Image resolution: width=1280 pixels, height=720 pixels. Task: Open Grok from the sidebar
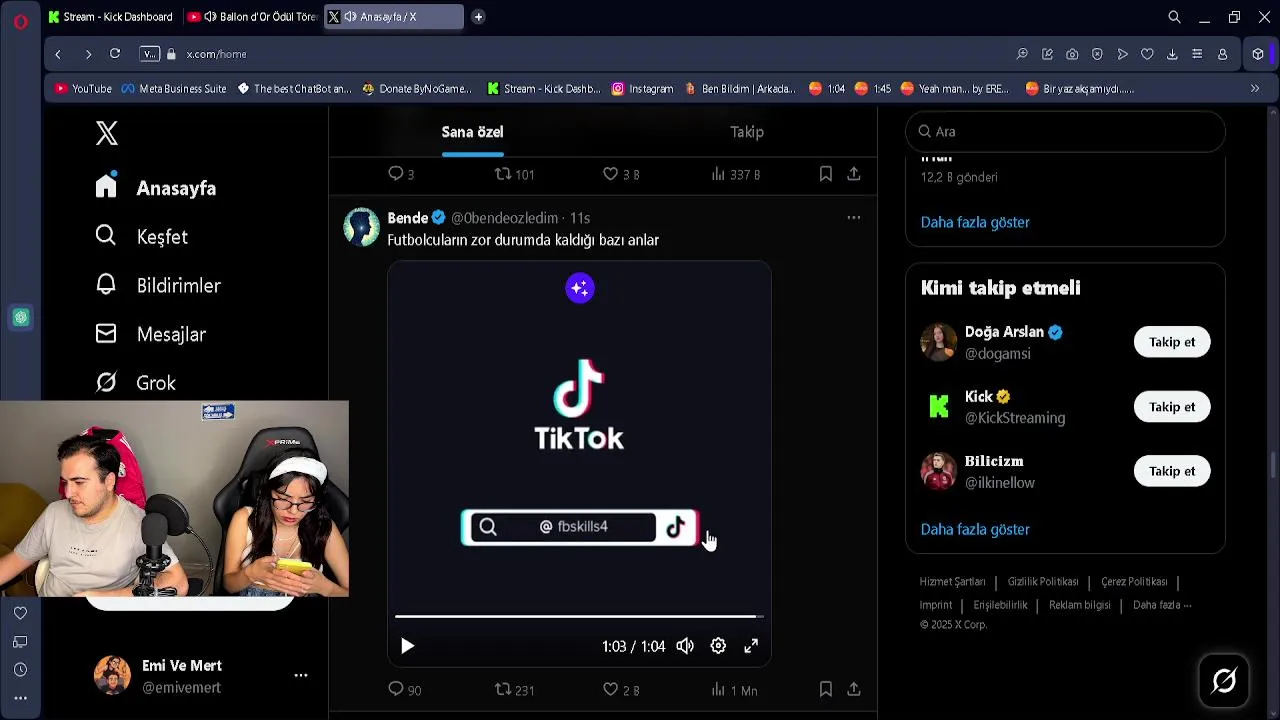136,383
